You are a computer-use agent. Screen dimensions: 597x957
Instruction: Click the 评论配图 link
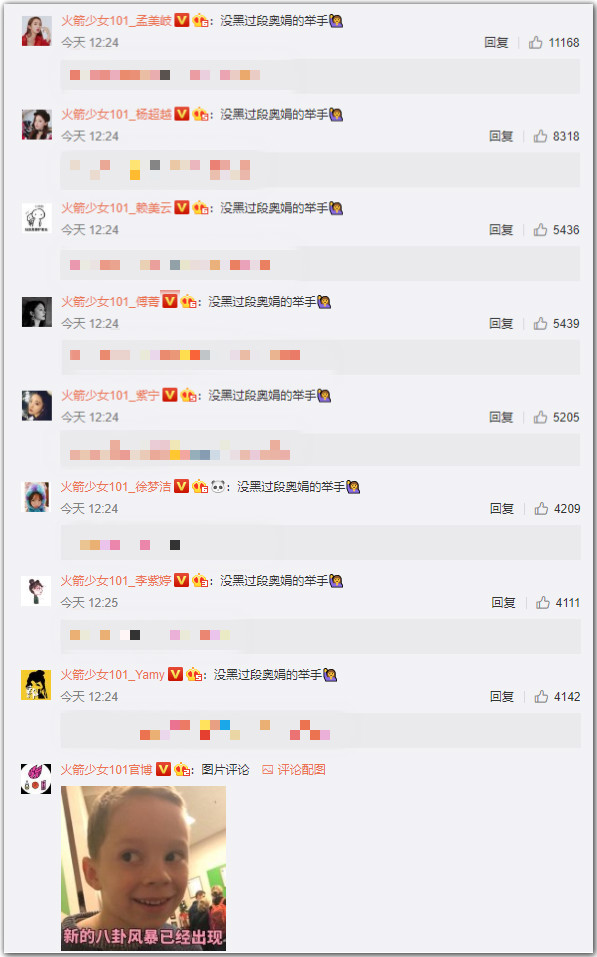pyautogui.click(x=294, y=770)
